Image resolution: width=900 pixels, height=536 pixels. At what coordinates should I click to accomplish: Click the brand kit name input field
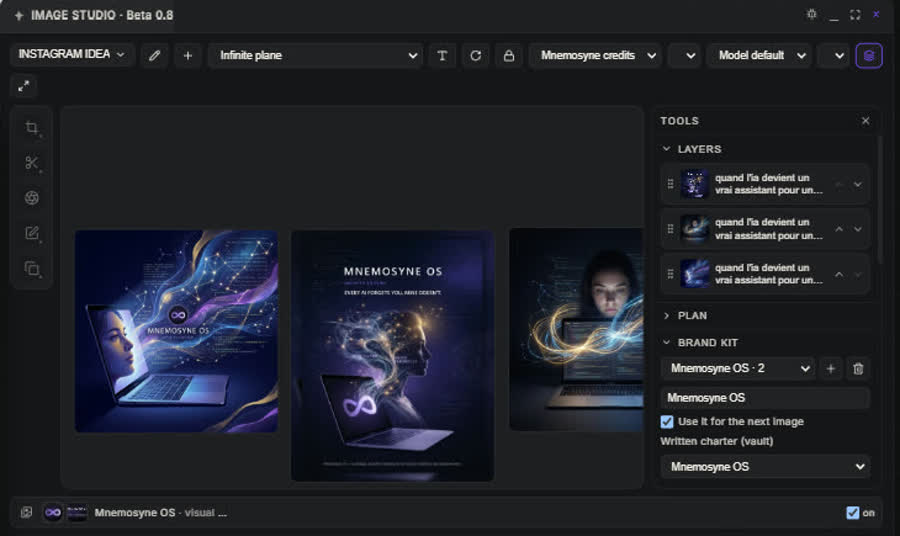[765, 398]
